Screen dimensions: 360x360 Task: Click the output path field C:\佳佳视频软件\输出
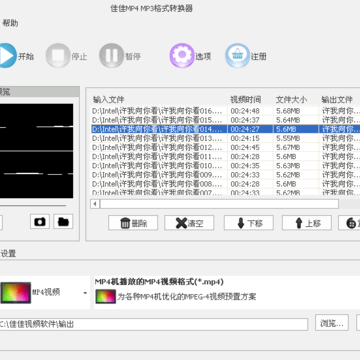click(x=154, y=324)
